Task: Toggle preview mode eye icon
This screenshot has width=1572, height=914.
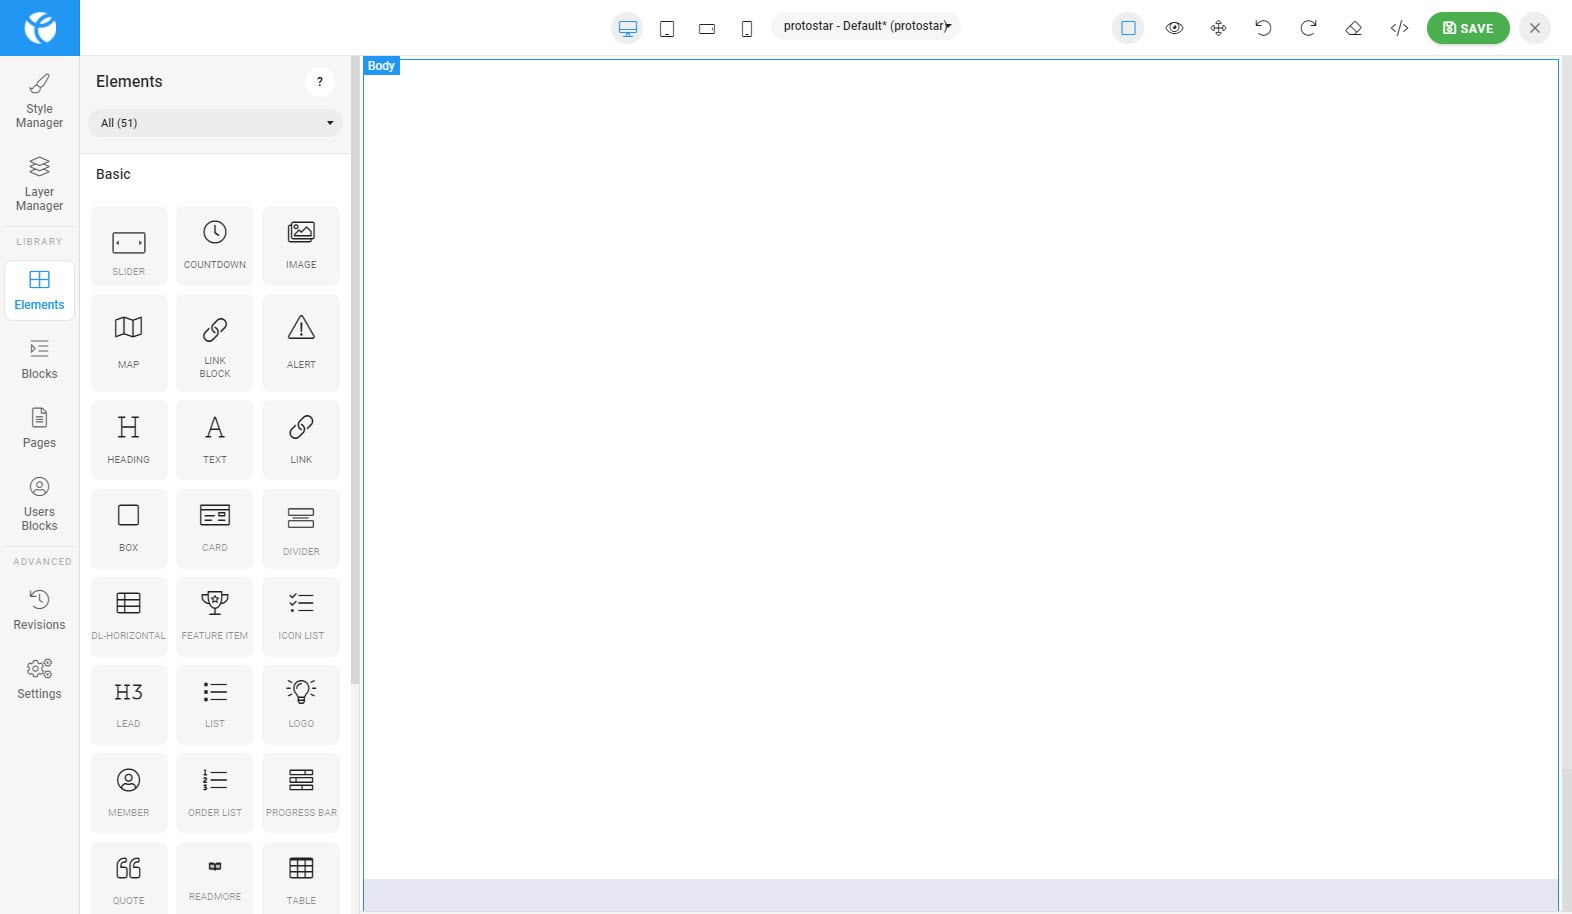Action: [x=1174, y=28]
